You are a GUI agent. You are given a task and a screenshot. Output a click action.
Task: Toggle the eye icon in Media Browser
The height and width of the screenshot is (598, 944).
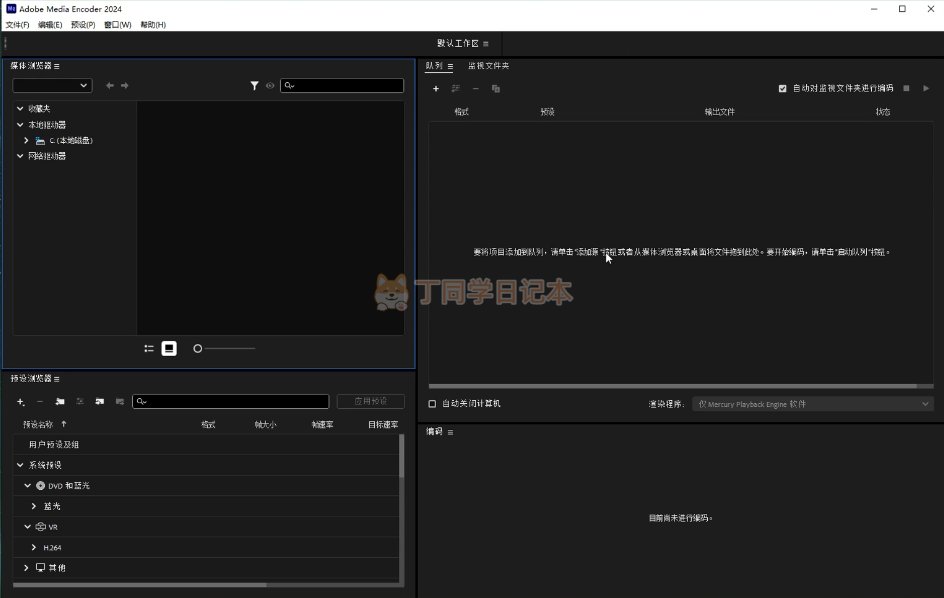coord(270,86)
